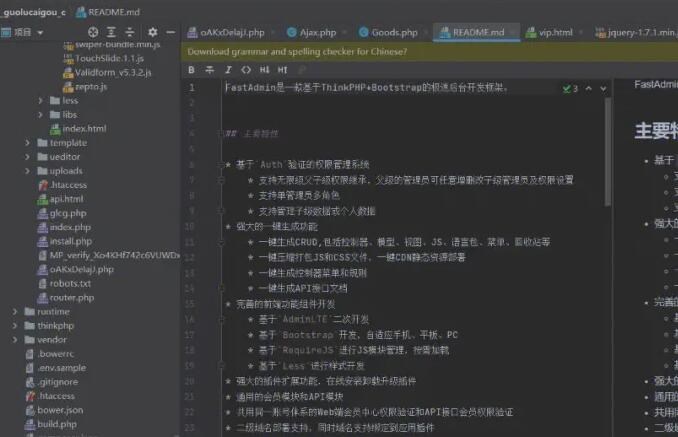Expand the template folder
This screenshot has width=678, height=437.
28,143
